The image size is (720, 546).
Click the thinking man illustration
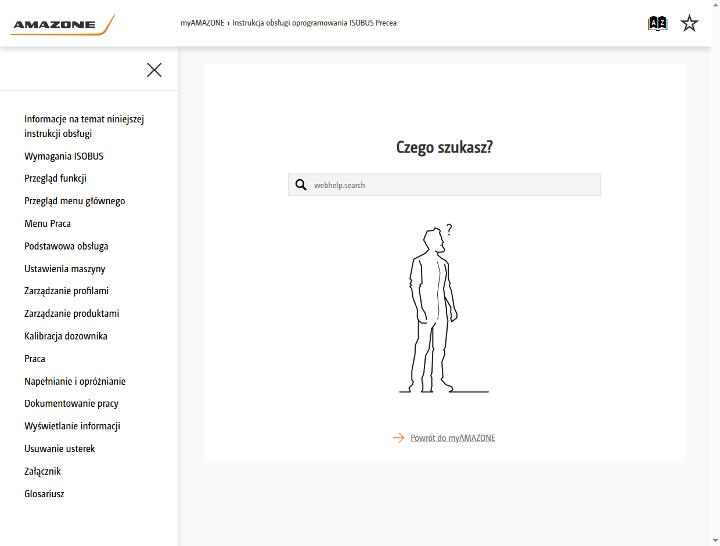coord(444,309)
